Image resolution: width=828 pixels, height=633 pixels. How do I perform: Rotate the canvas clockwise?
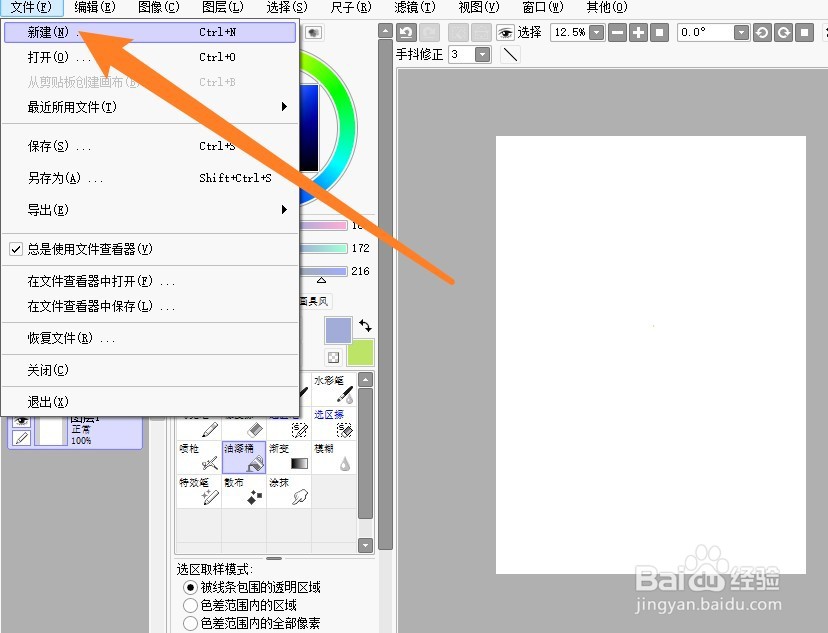tap(784, 33)
